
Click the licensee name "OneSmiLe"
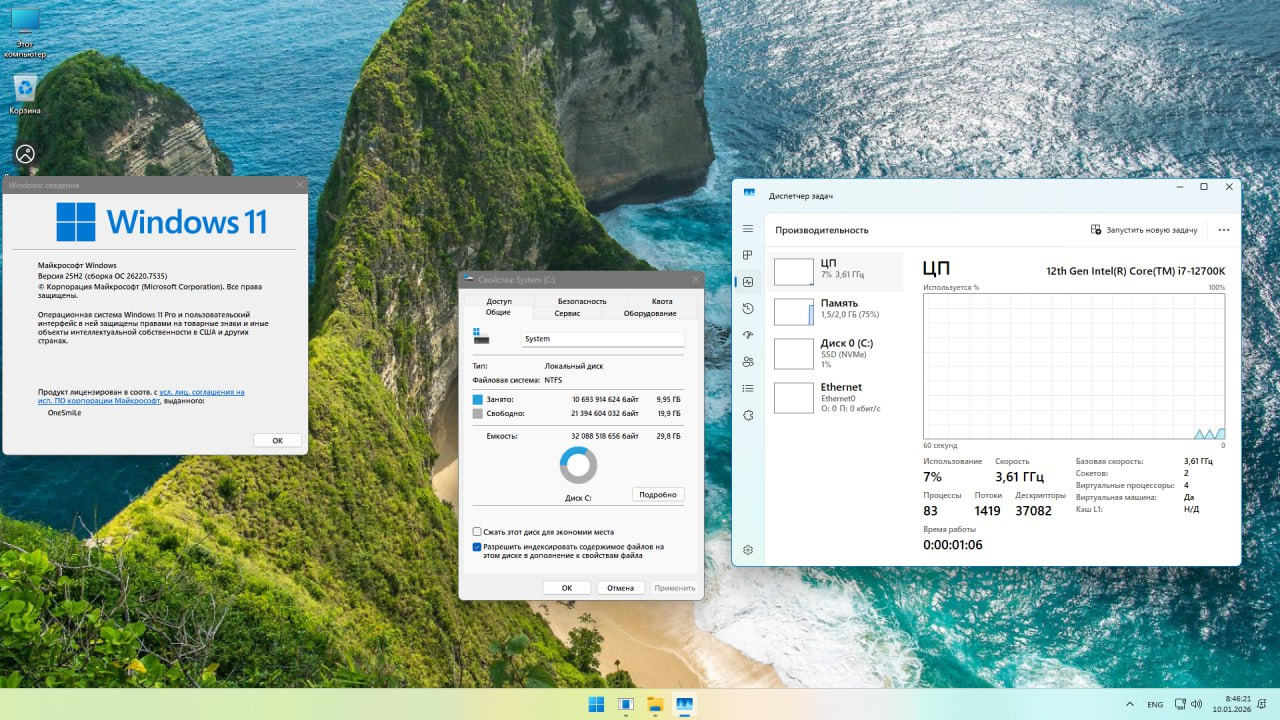64,412
